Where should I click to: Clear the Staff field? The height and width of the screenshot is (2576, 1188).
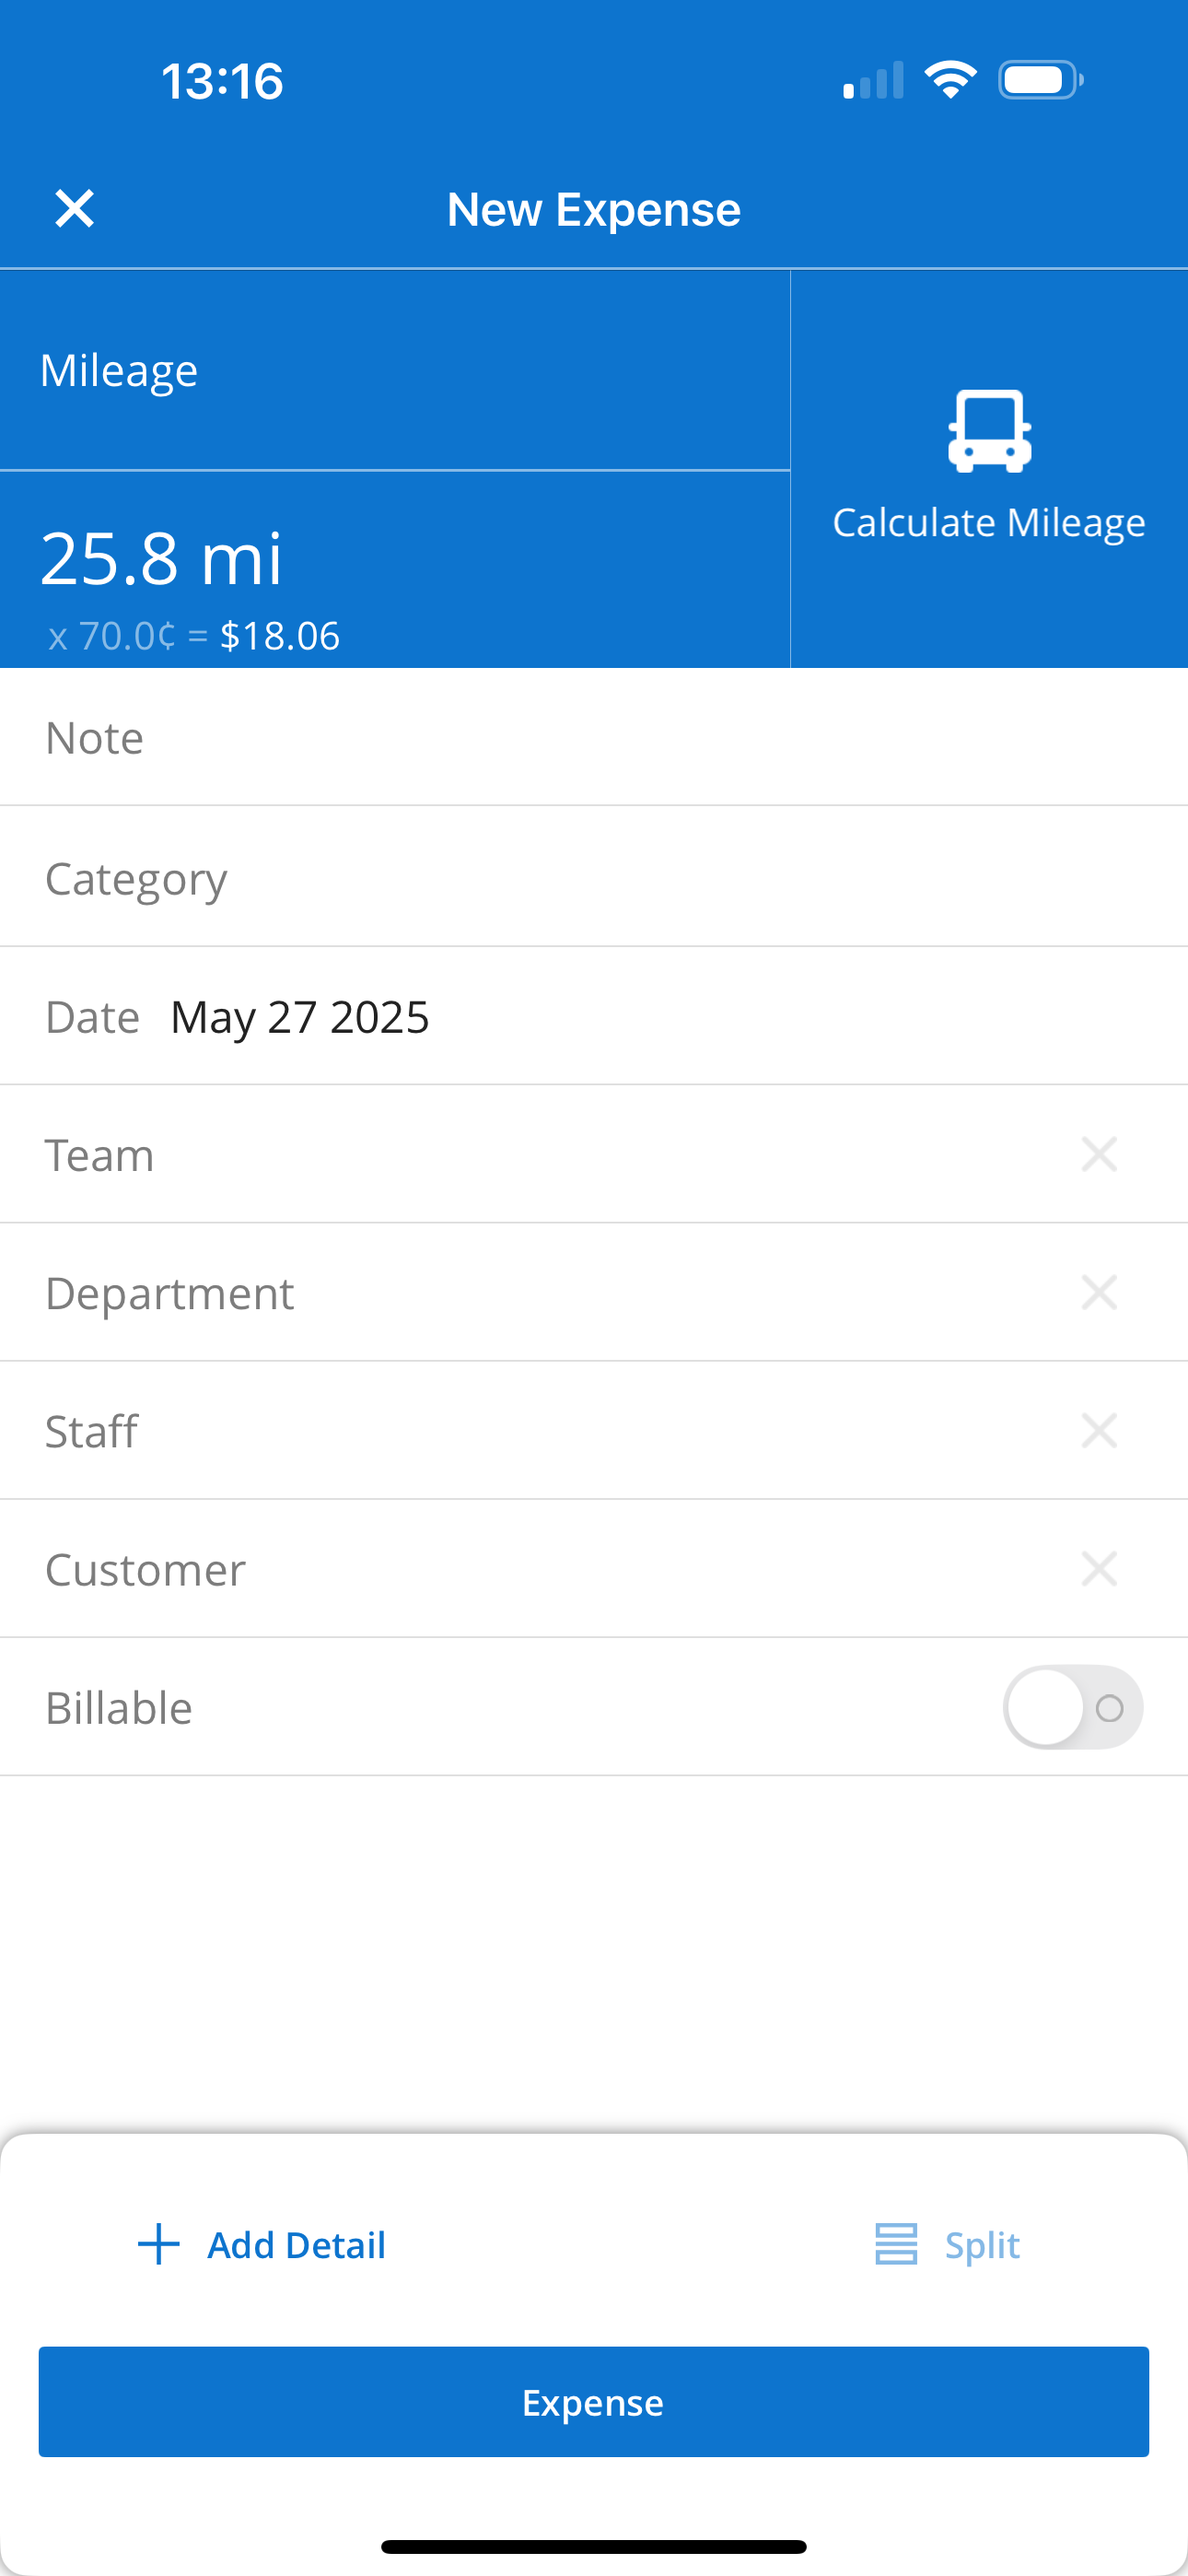(1099, 1430)
